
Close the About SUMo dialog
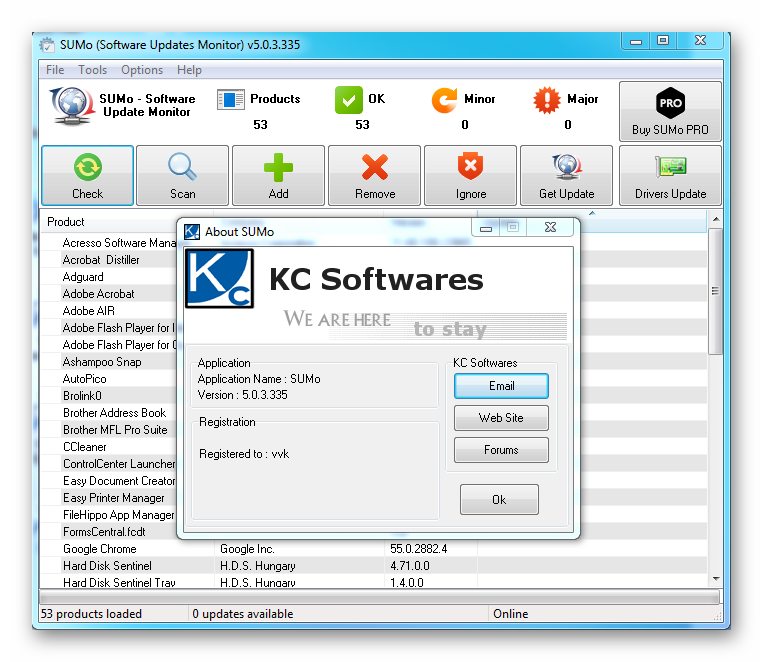pos(550,227)
